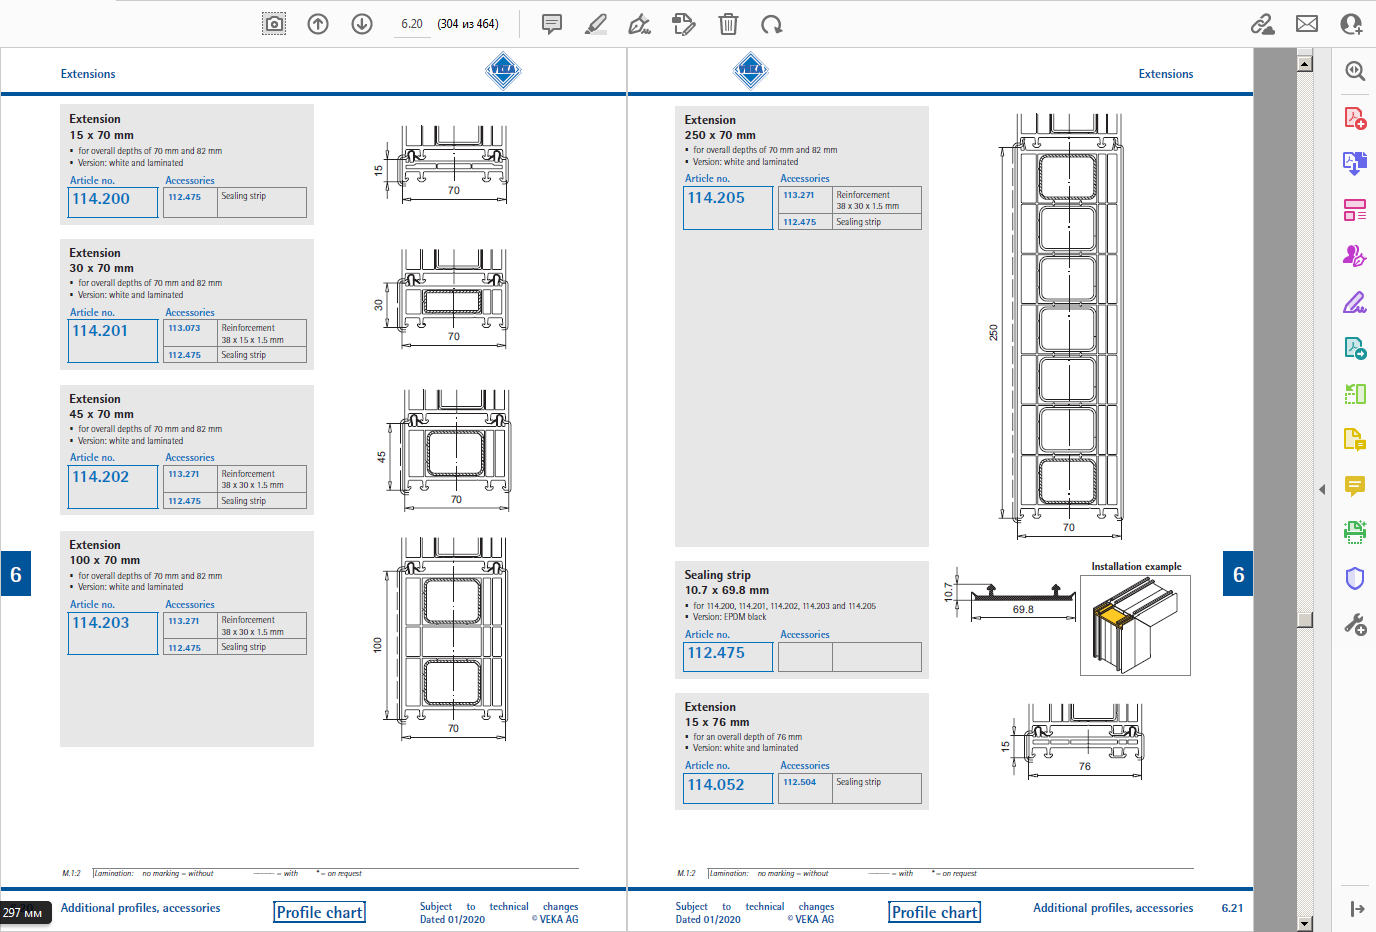Screen dimensions: 1376x932
Task: Open the sign document pen tool
Action: (x=640, y=24)
